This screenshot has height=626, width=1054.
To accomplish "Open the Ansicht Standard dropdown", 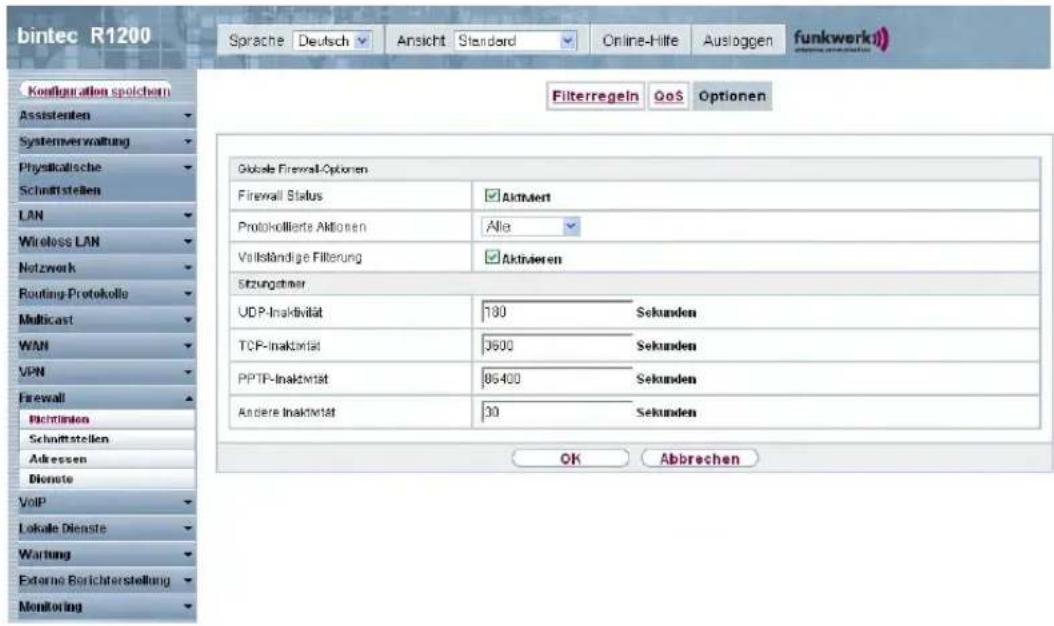I will point(516,41).
